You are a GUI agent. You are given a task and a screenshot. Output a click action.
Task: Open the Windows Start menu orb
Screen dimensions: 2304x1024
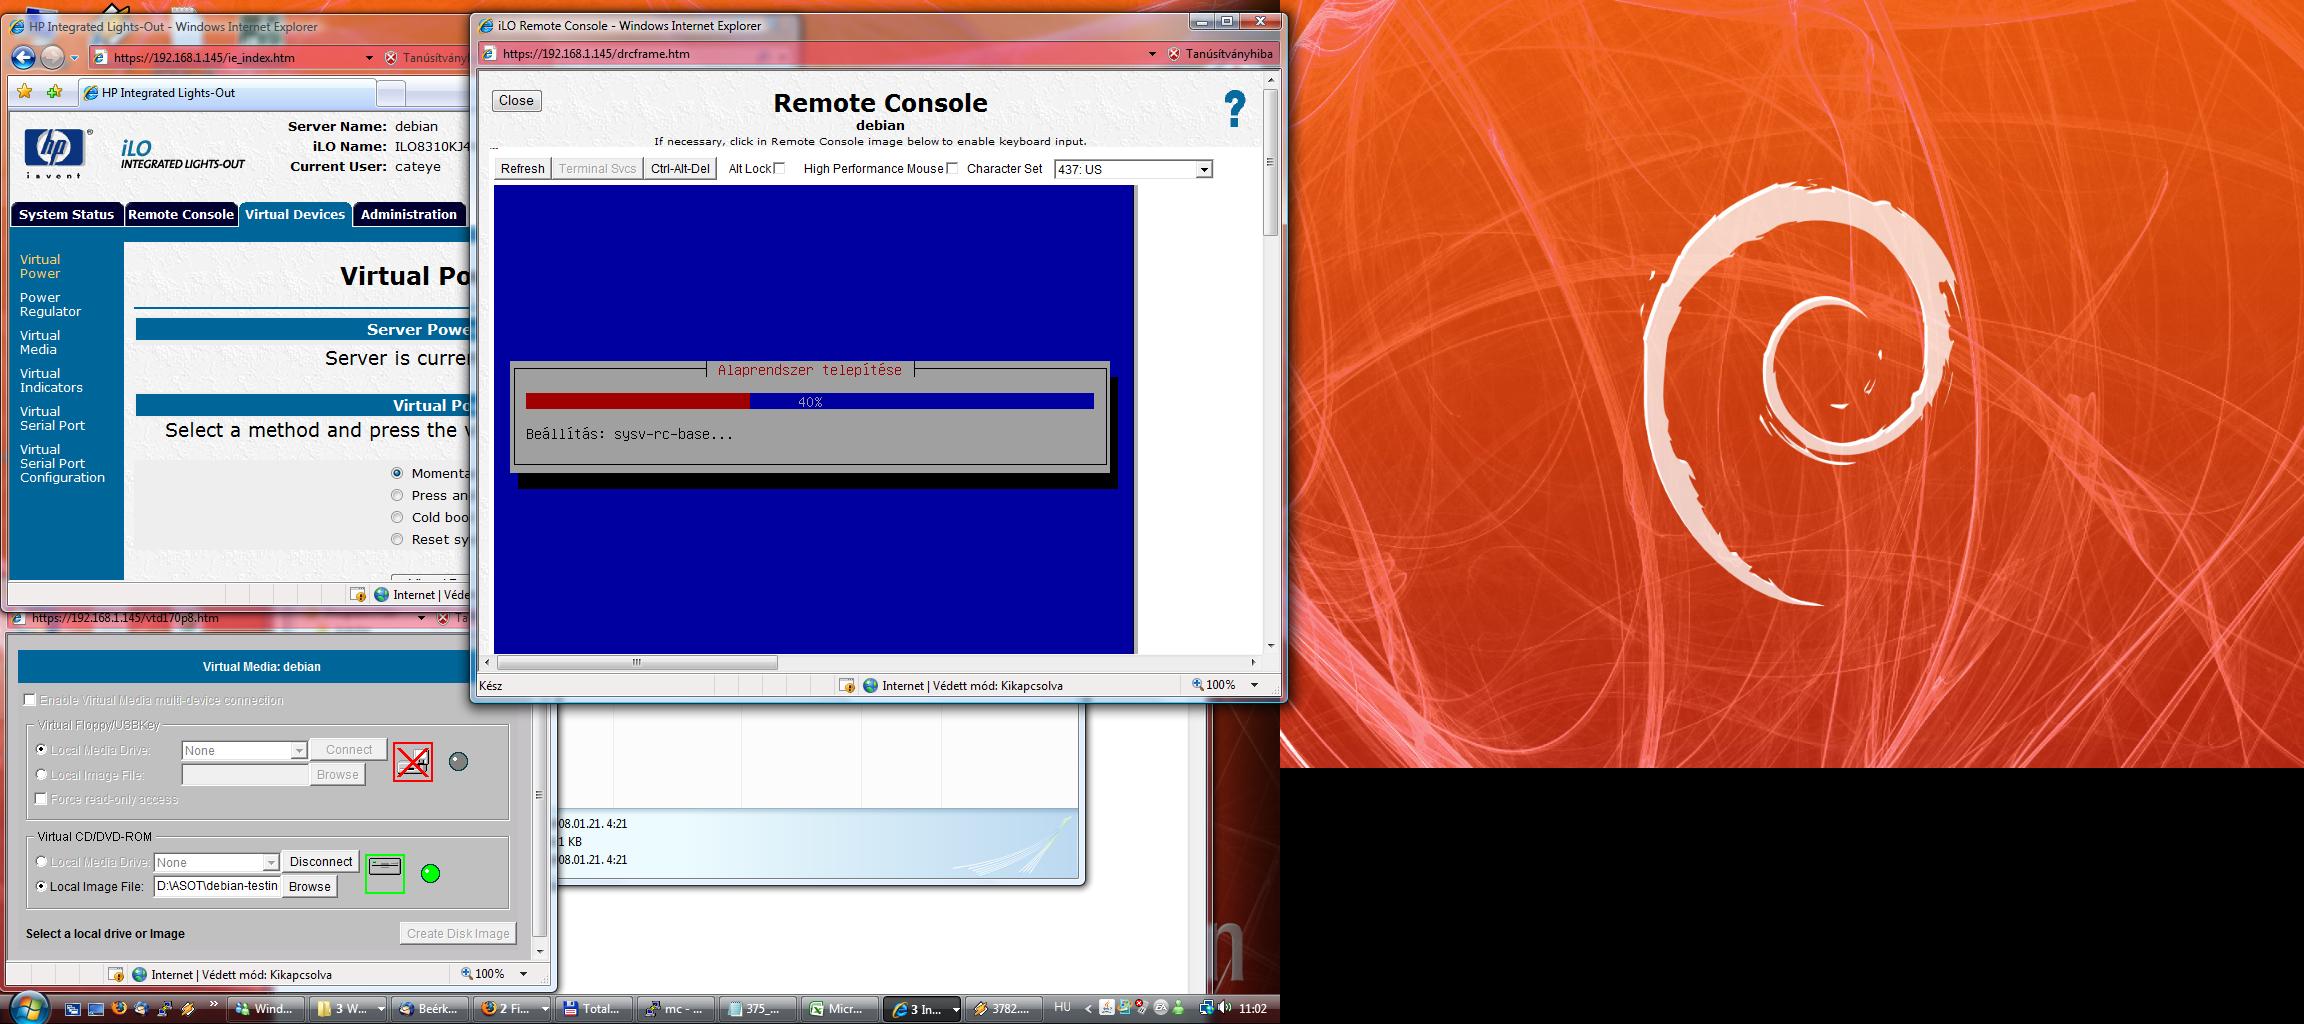27,1008
